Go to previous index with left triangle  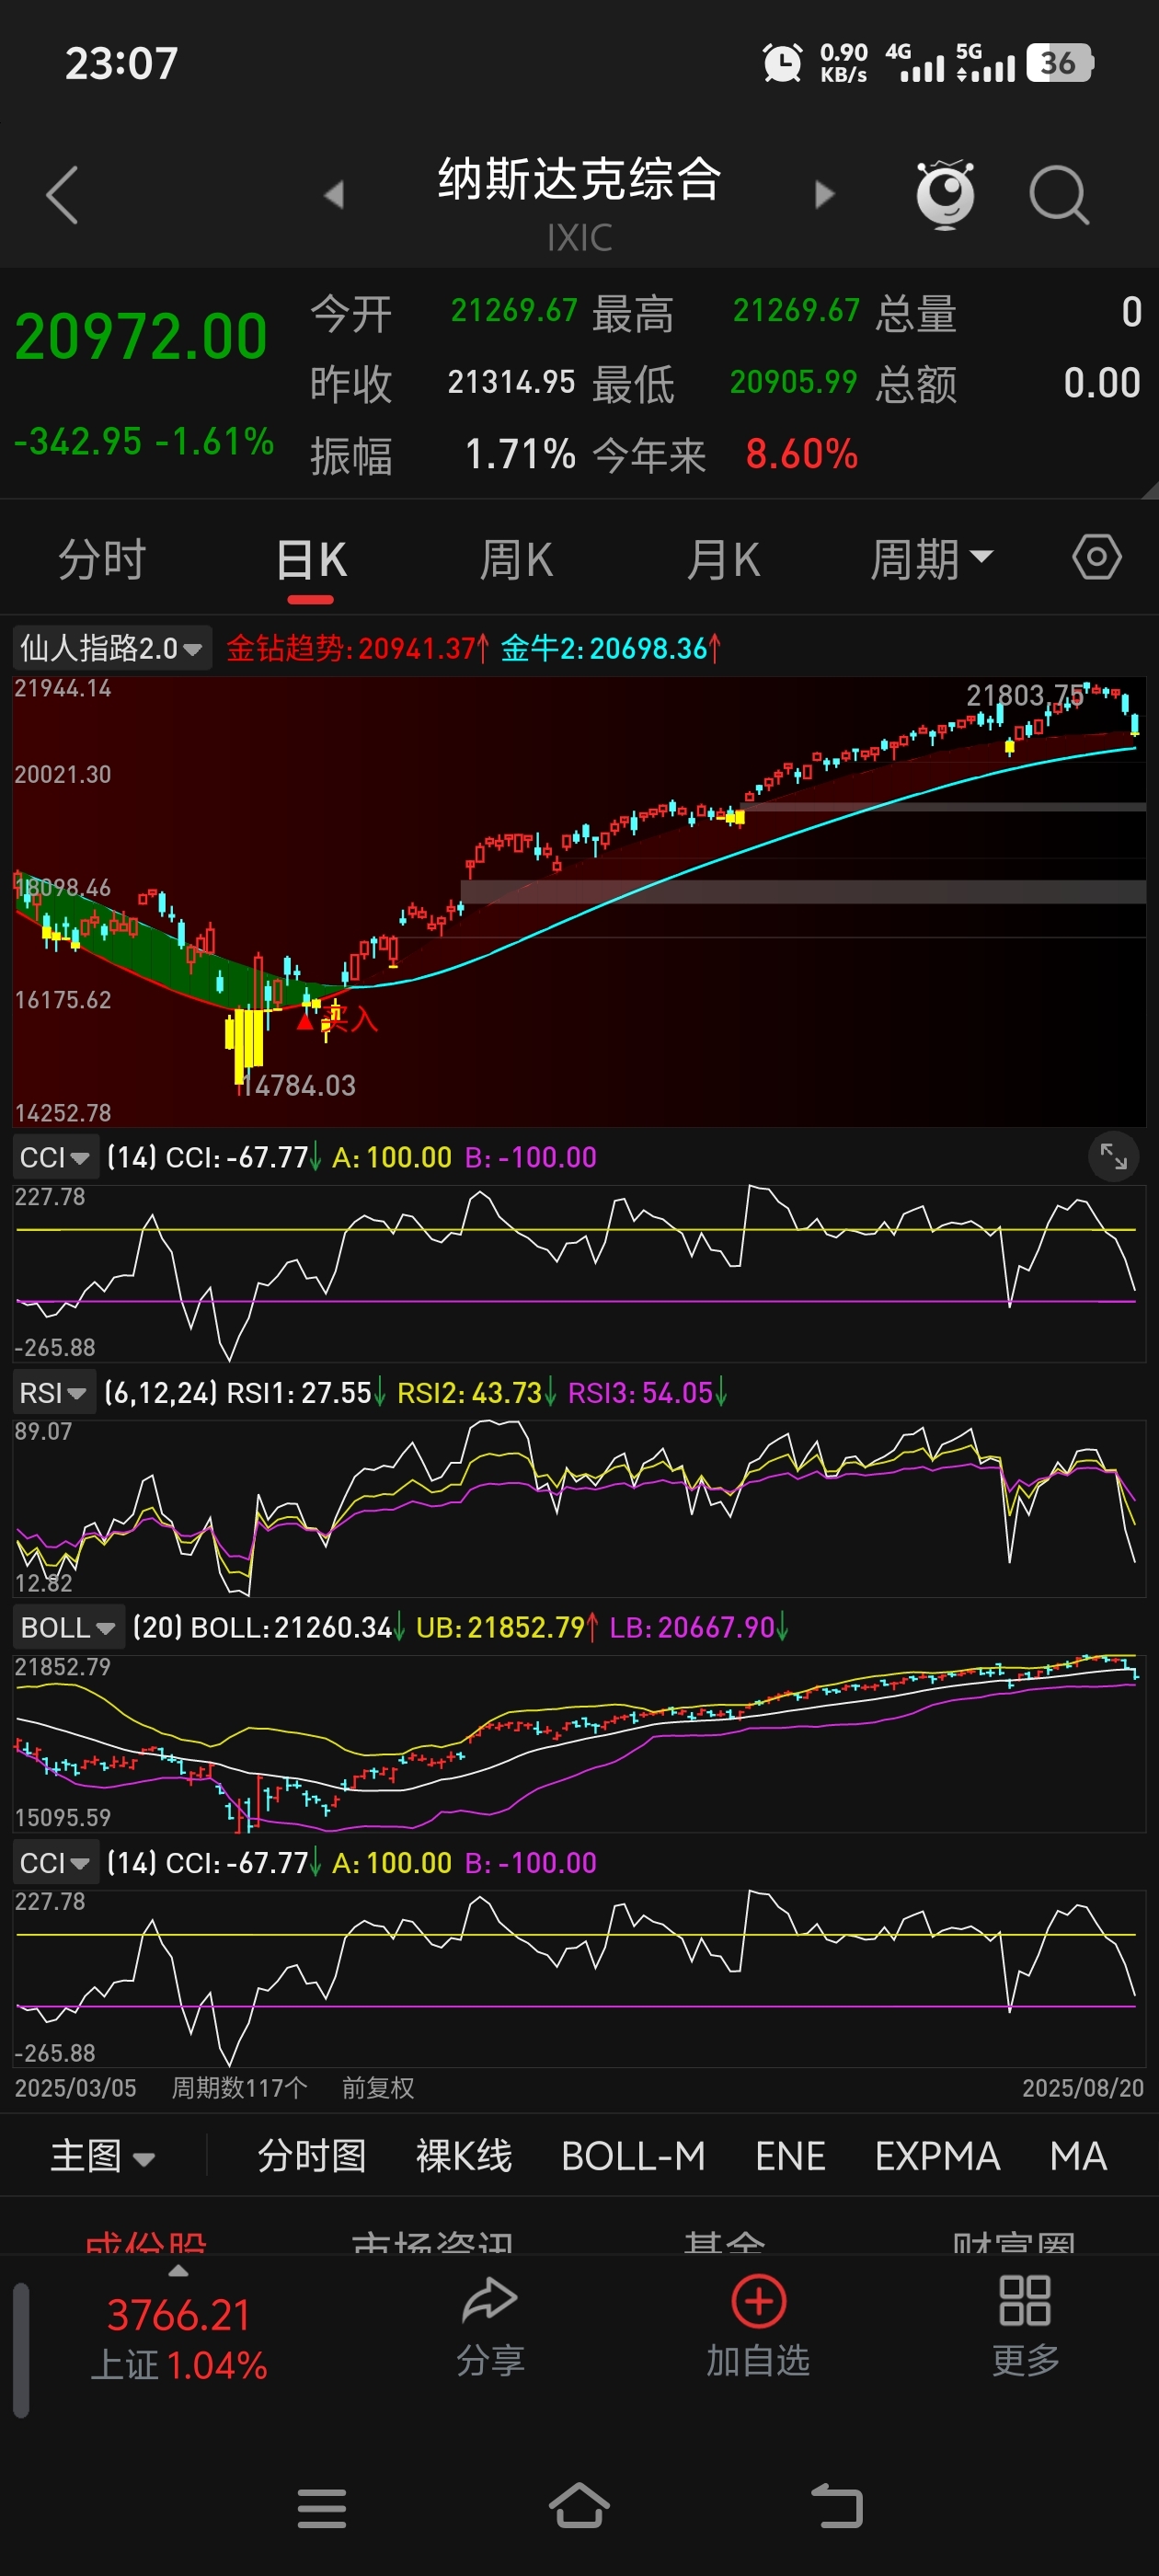point(334,194)
